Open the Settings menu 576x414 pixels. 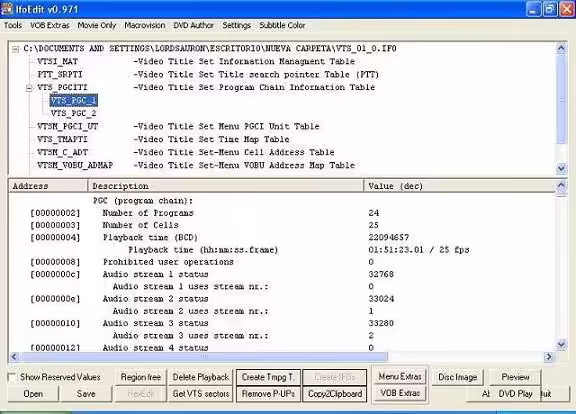click(236, 25)
